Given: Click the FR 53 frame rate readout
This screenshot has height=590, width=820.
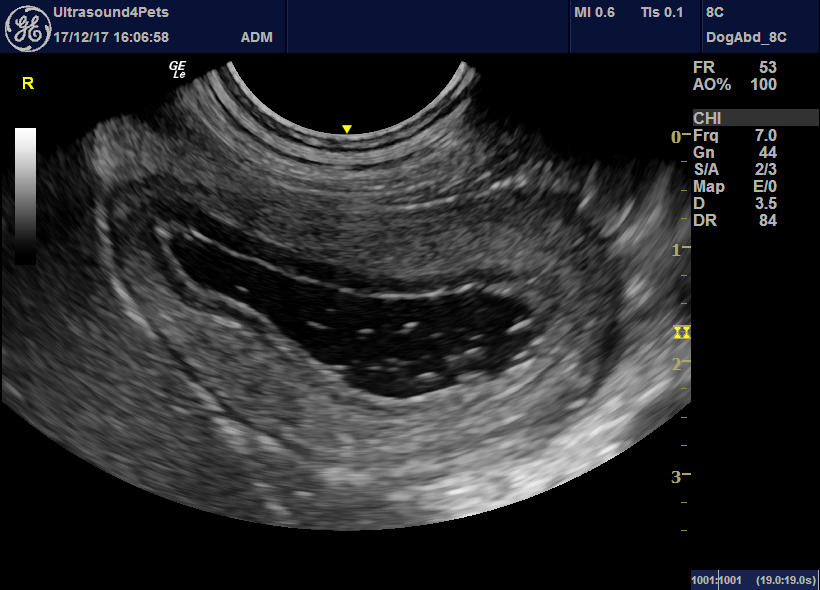Looking at the screenshot, I should click(x=735, y=67).
